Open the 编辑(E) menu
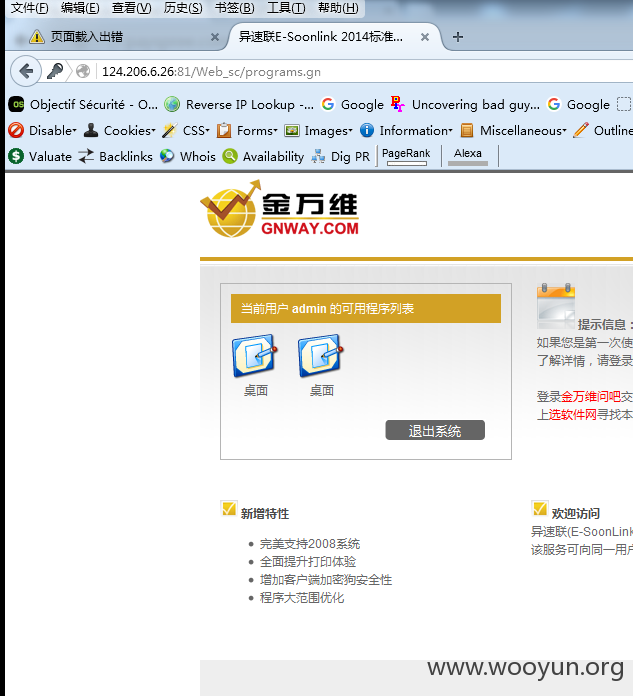 coord(80,8)
